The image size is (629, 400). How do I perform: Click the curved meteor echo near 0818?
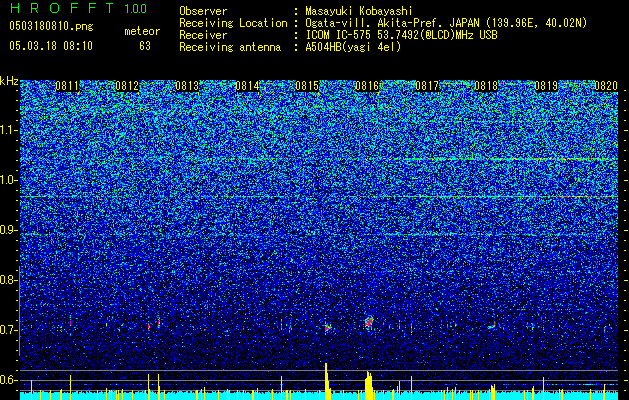[x=492, y=326]
